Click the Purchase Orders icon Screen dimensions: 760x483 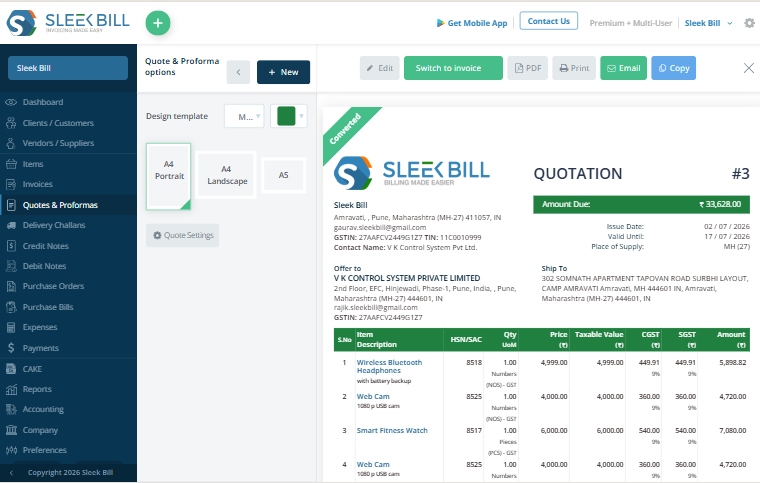click(x=11, y=286)
